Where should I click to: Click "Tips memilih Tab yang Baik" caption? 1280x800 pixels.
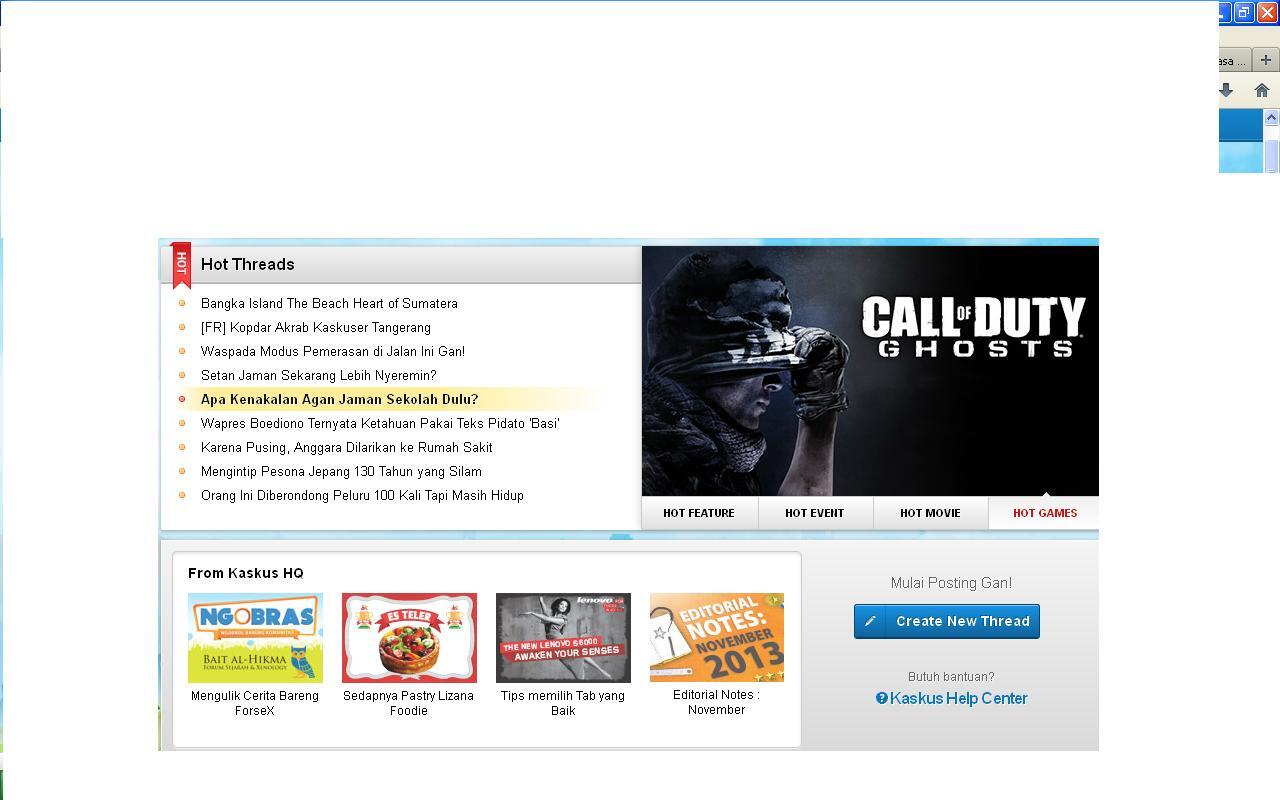pyautogui.click(x=563, y=703)
